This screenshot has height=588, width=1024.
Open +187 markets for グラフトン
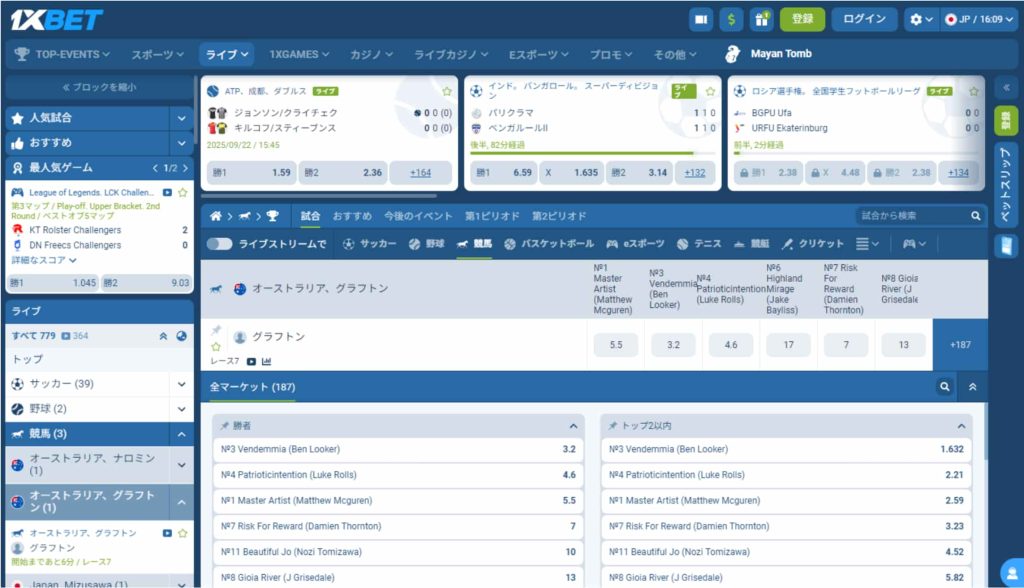[x=960, y=344]
